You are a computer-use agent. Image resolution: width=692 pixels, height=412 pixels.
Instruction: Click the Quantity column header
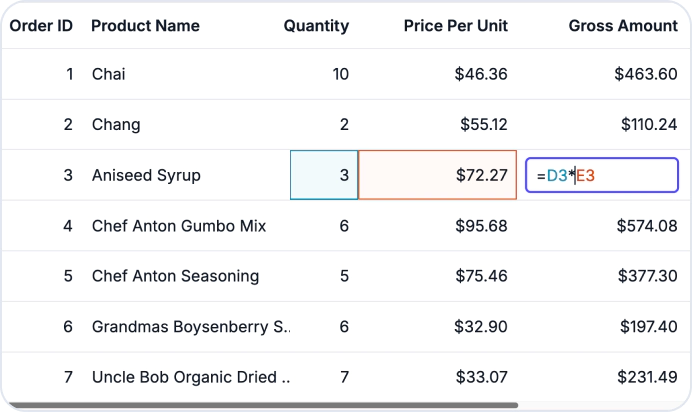316,26
